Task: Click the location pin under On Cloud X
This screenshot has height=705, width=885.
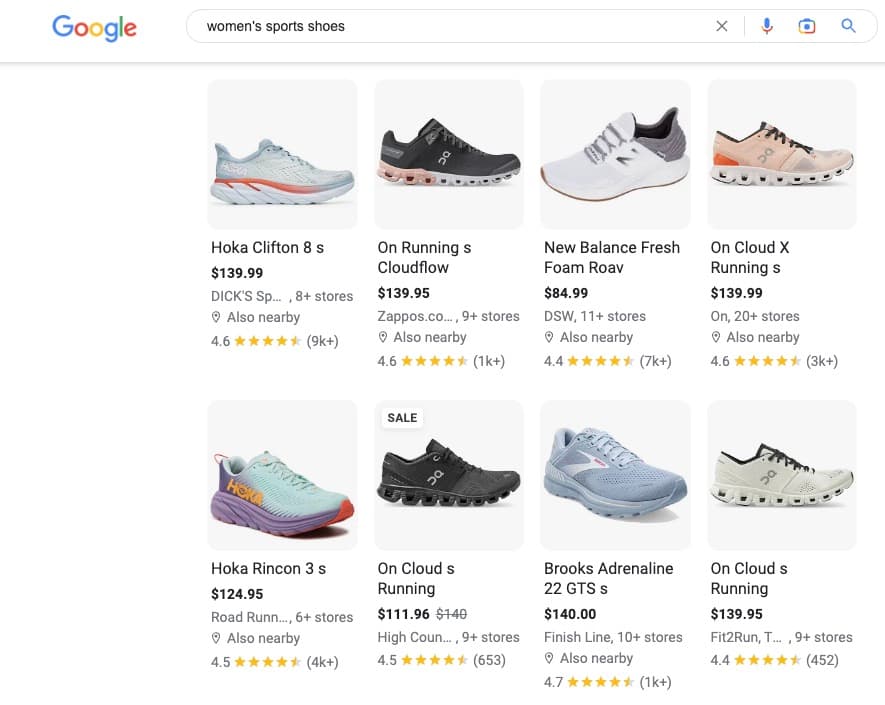Action: point(716,337)
